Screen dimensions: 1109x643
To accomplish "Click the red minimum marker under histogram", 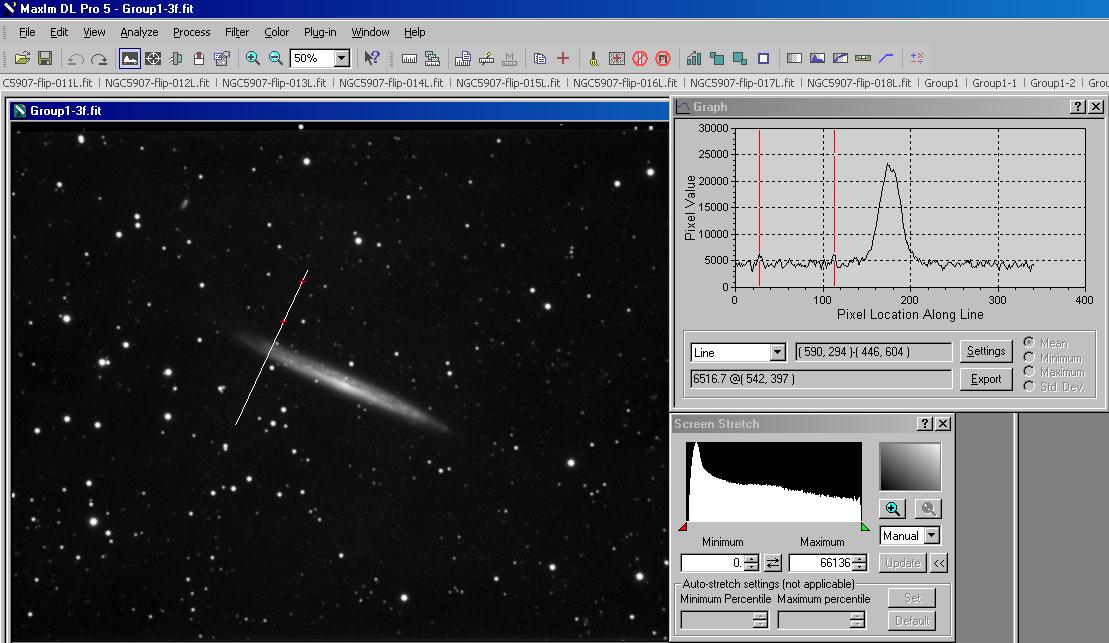I will [x=683, y=527].
